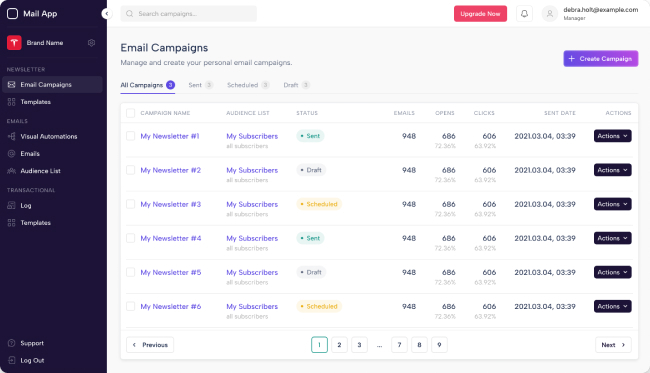
Task: Check the My Newsletter #2 checkbox
Action: (x=131, y=170)
